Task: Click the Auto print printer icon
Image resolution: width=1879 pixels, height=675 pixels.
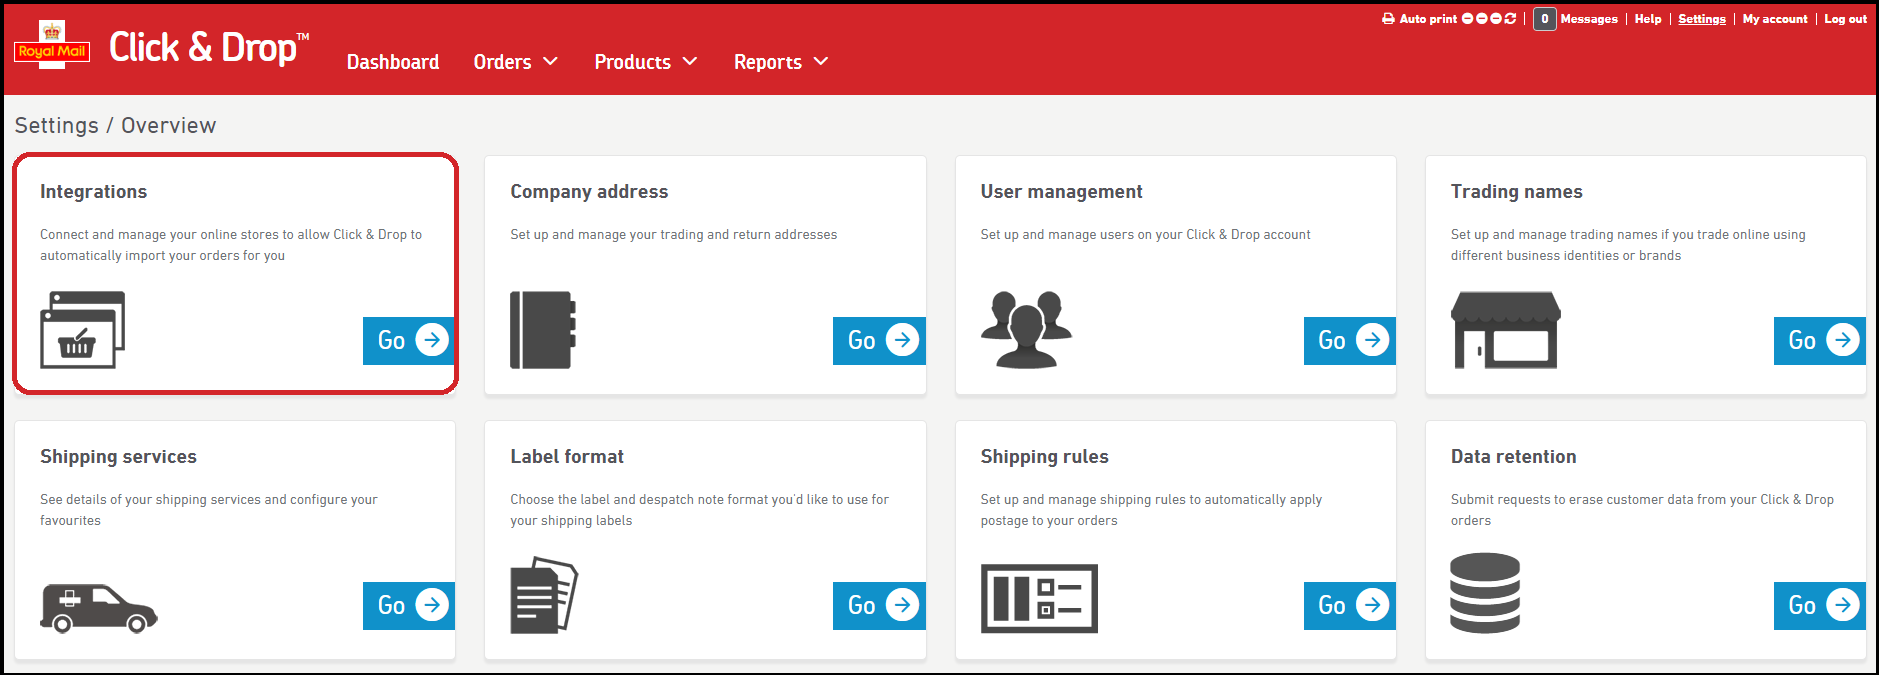Action: click(x=1388, y=19)
